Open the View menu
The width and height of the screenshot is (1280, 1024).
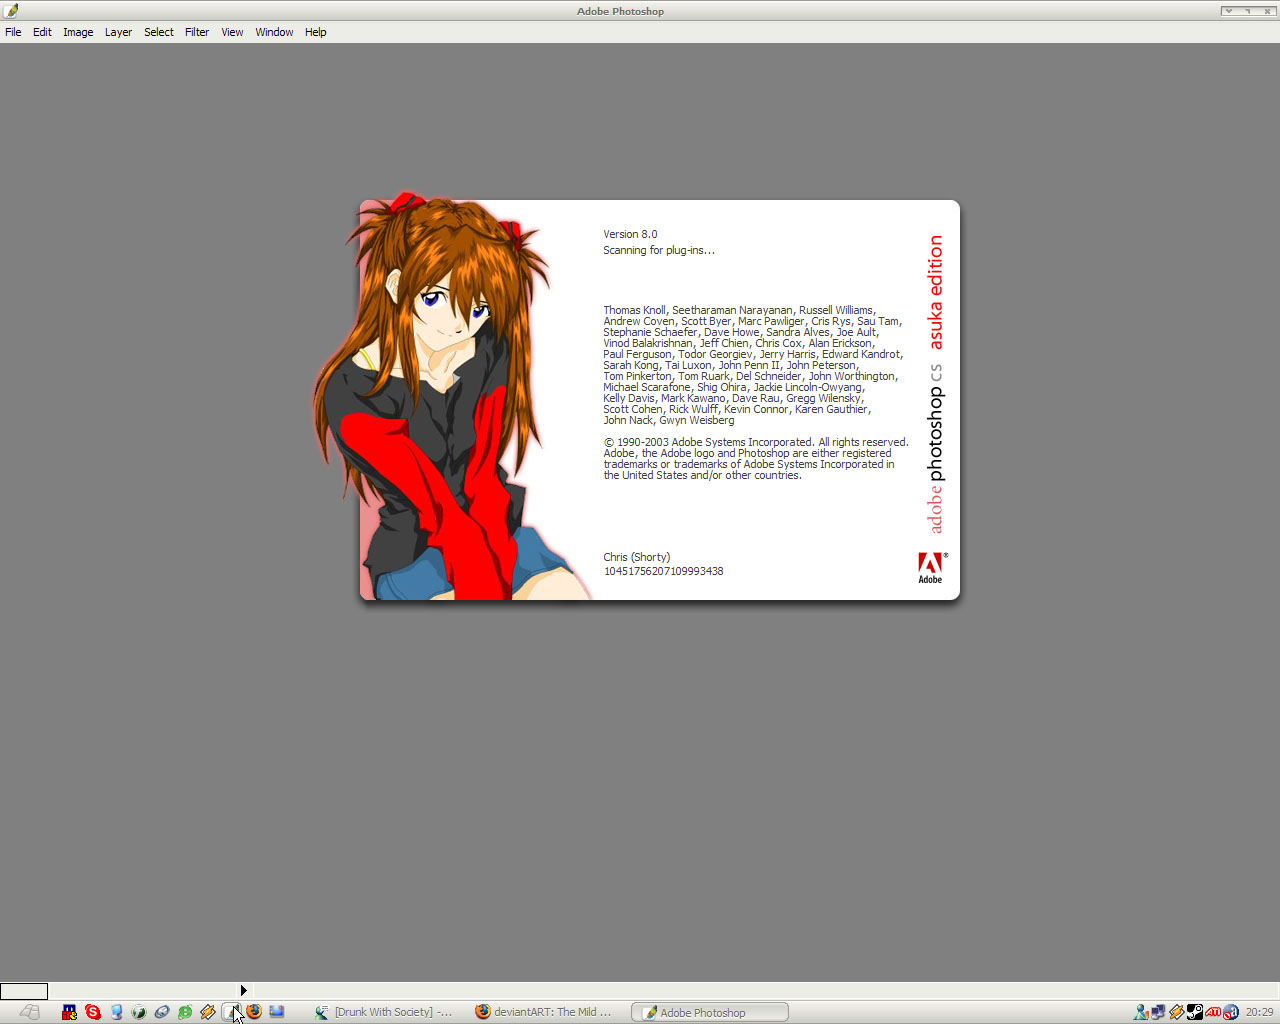click(232, 32)
